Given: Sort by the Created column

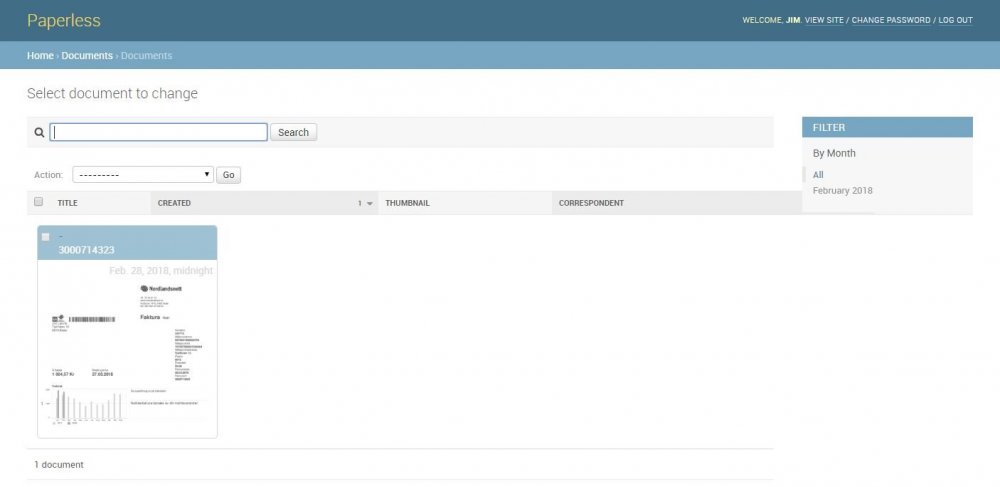Looking at the screenshot, I should click(174, 203).
